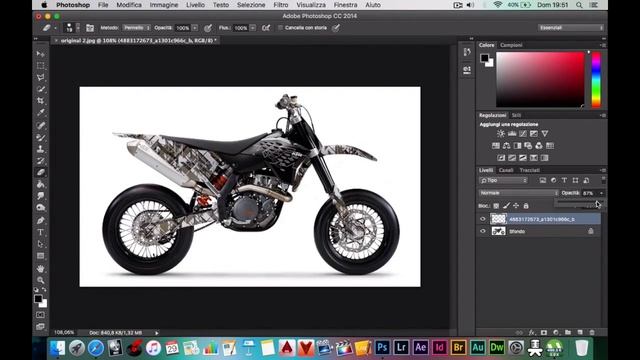This screenshot has width=640, height=360.
Task: Toggle pixel layer filter
Action: tap(542, 180)
